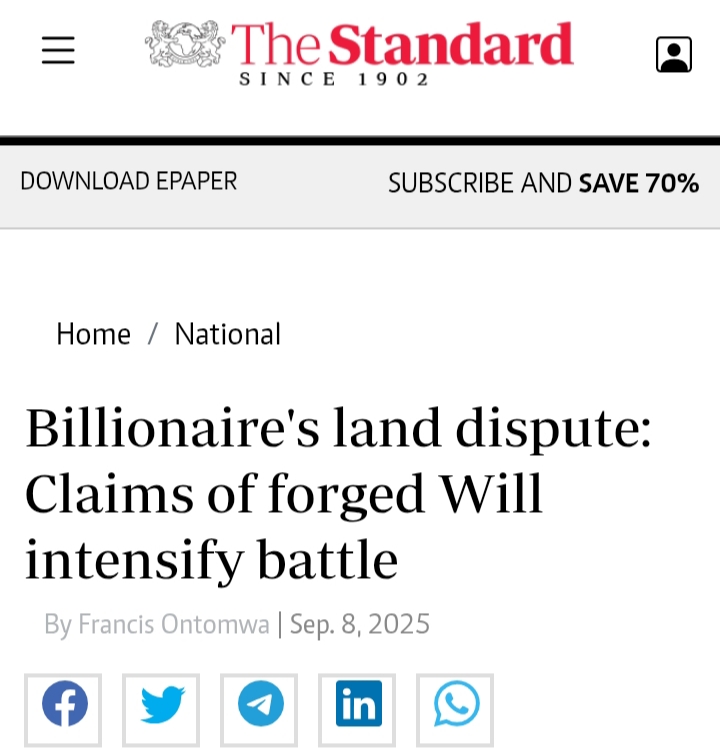Click the lion crest emblem
This screenshot has width=720, height=751.
click(186, 44)
